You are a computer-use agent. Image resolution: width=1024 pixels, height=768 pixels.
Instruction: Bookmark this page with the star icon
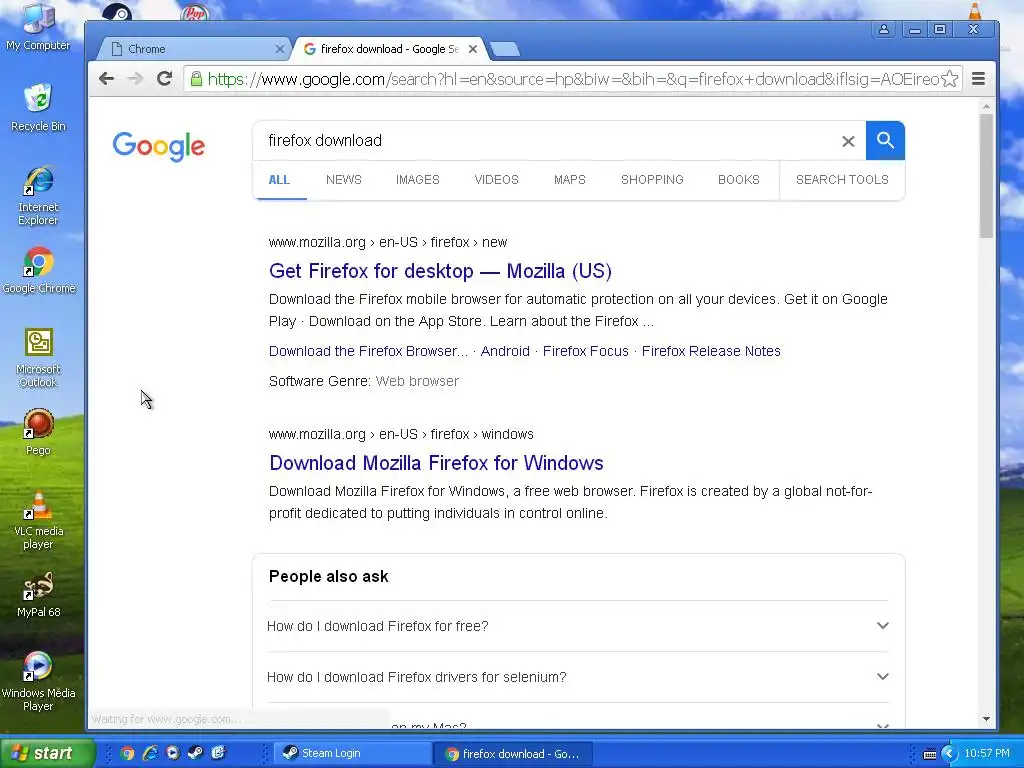[x=950, y=79]
